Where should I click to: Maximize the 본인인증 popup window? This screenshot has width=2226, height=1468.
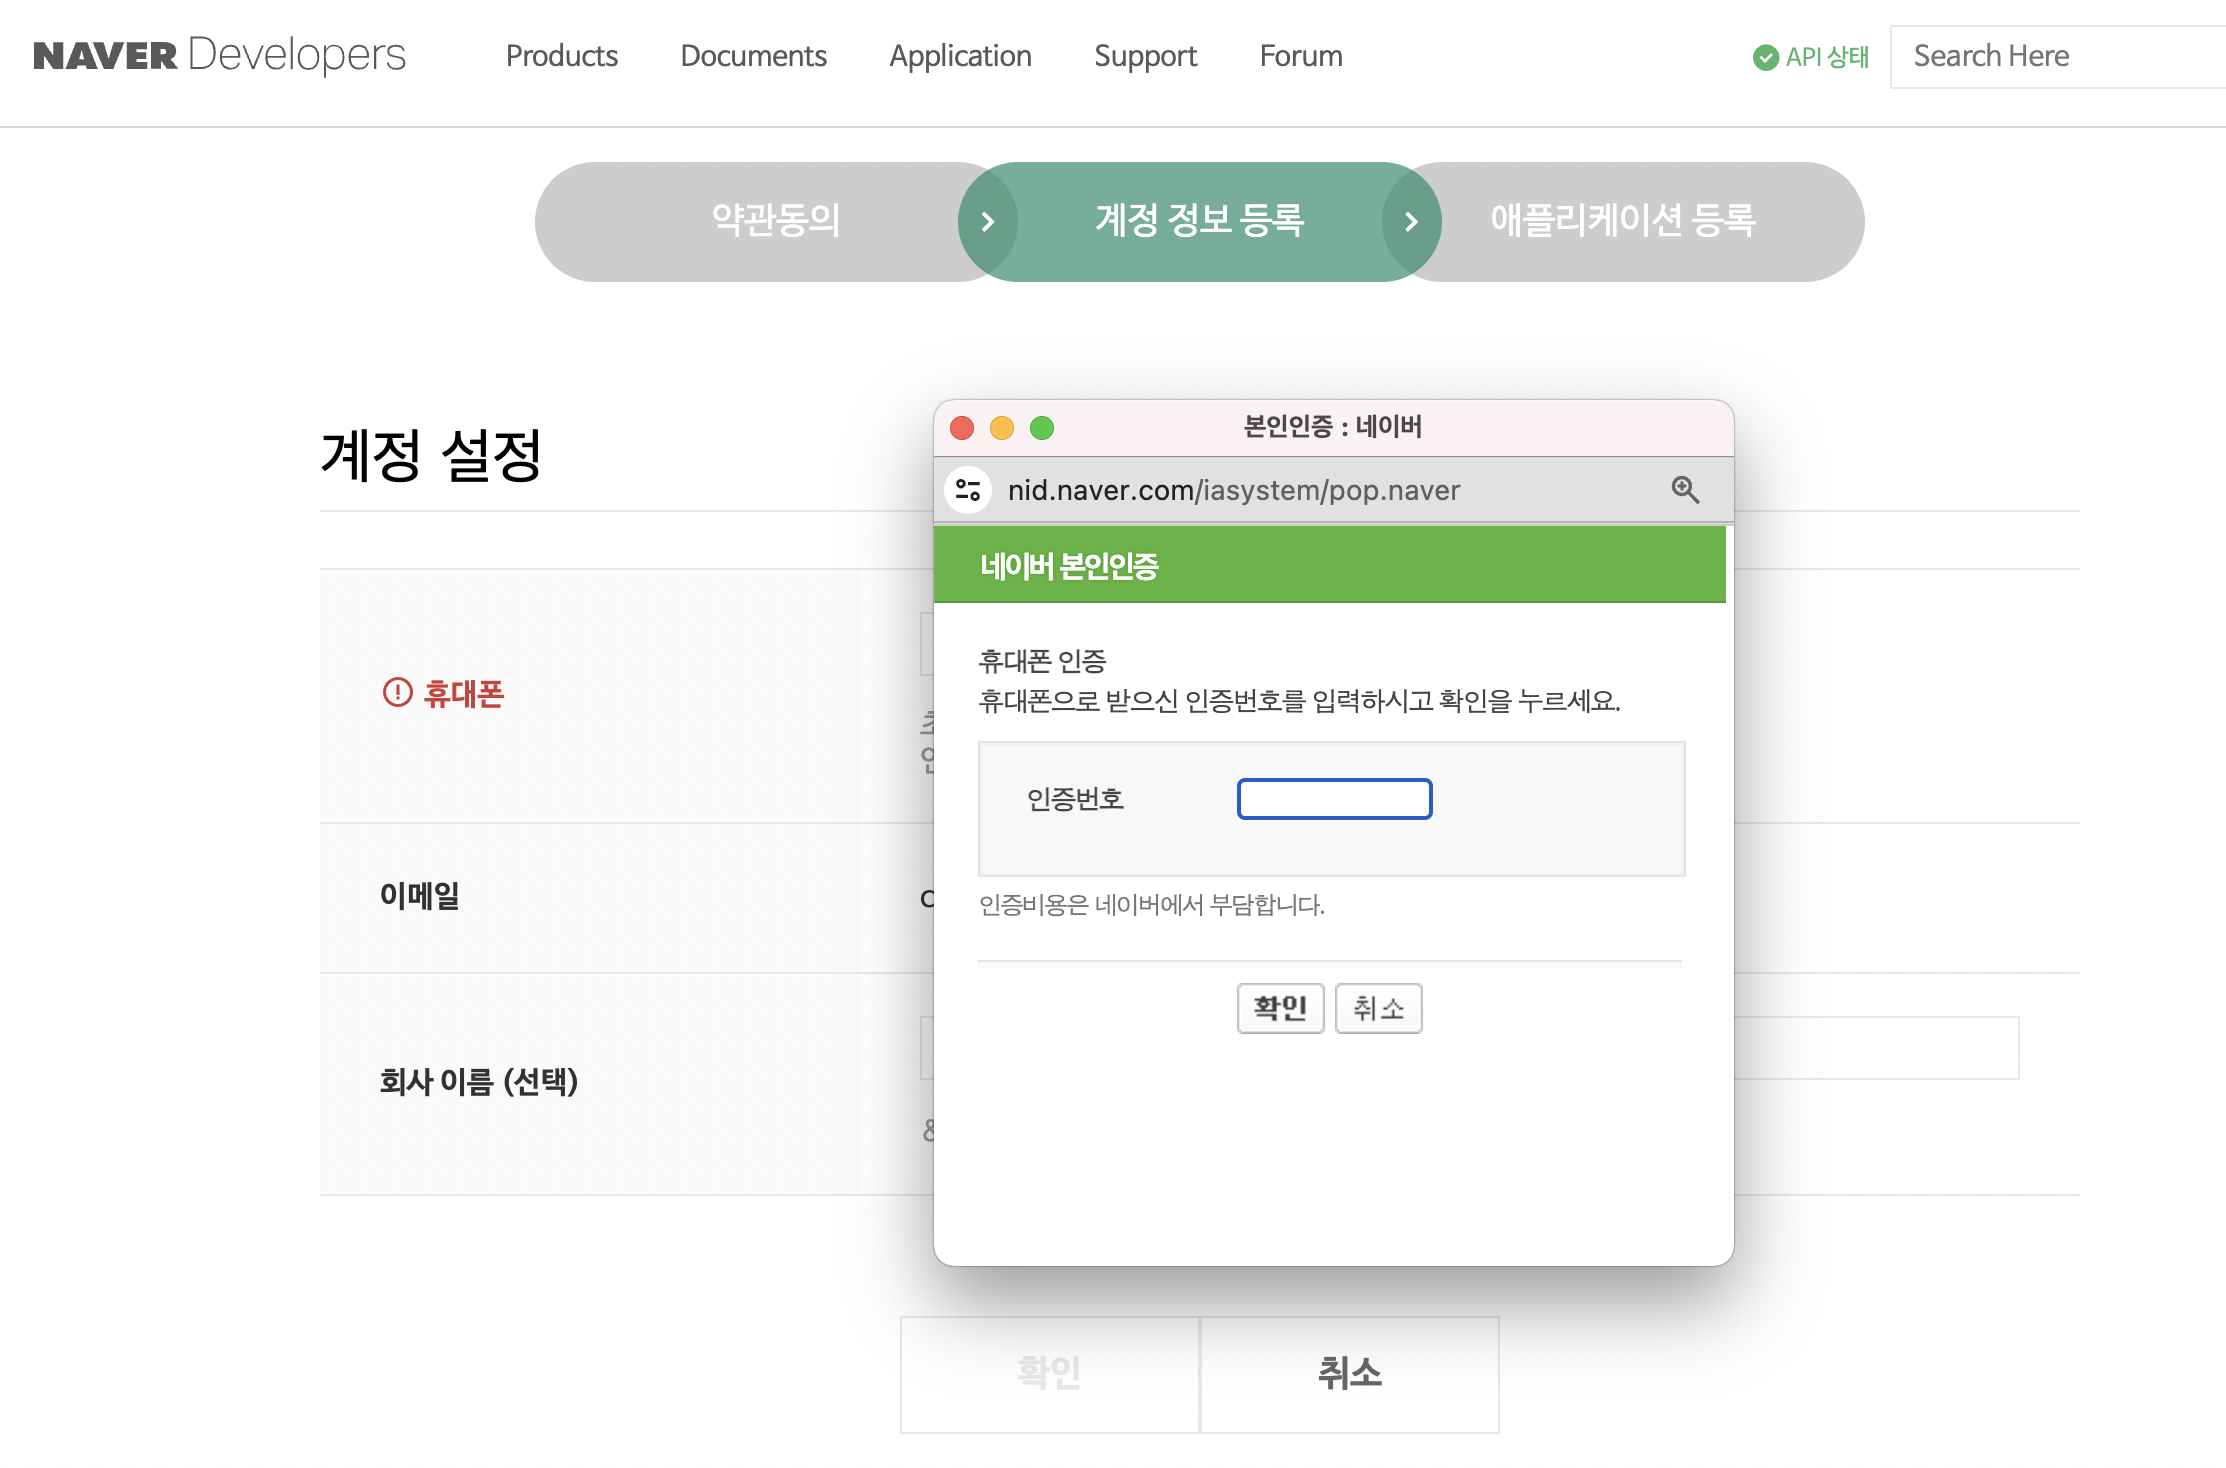point(1042,428)
